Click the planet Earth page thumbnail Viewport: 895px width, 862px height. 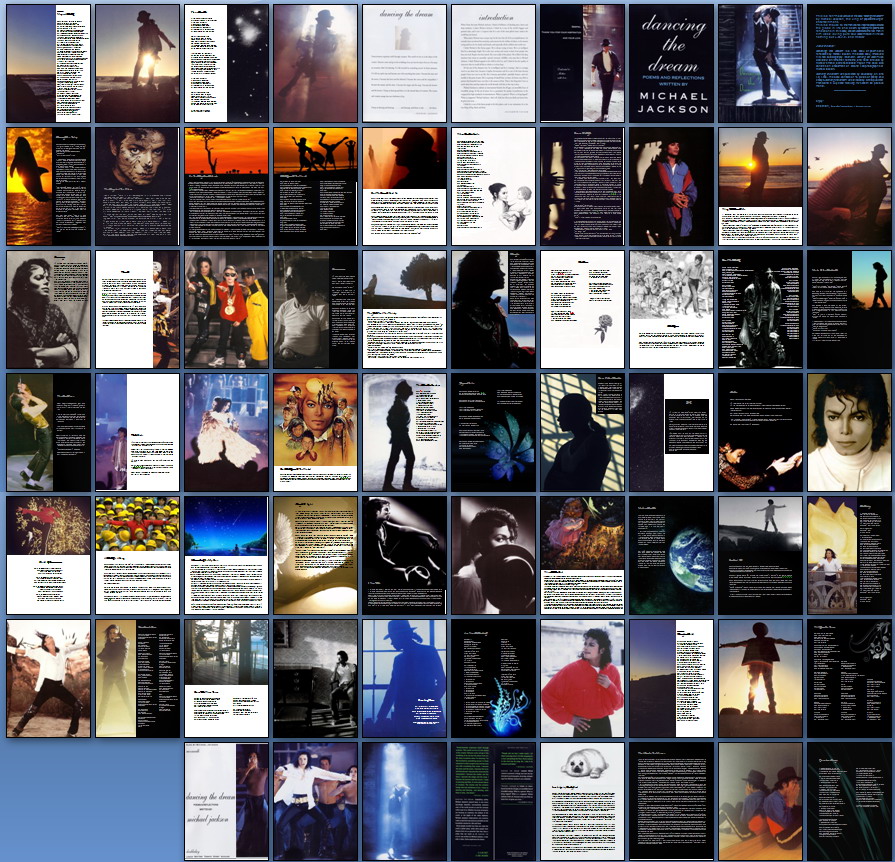[x=671, y=555]
